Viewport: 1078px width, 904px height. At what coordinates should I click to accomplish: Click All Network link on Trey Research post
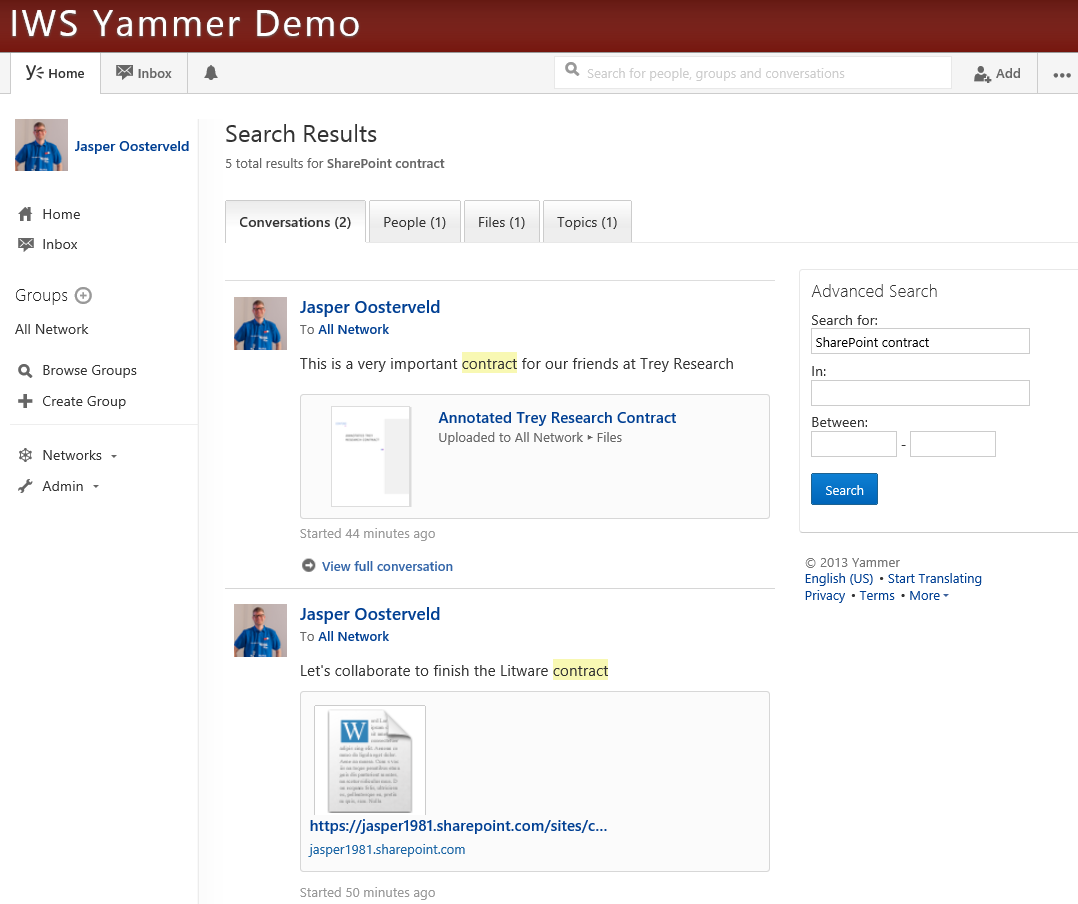click(x=353, y=329)
